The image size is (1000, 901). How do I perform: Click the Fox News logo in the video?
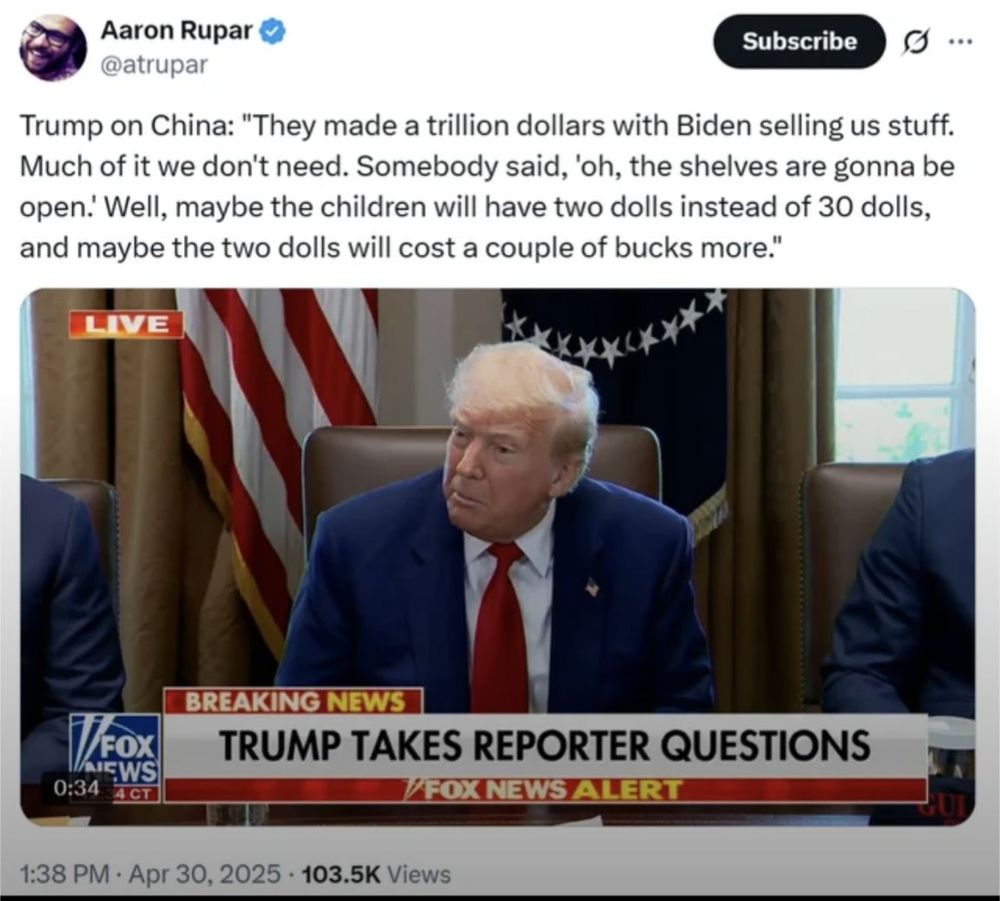tap(115, 758)
